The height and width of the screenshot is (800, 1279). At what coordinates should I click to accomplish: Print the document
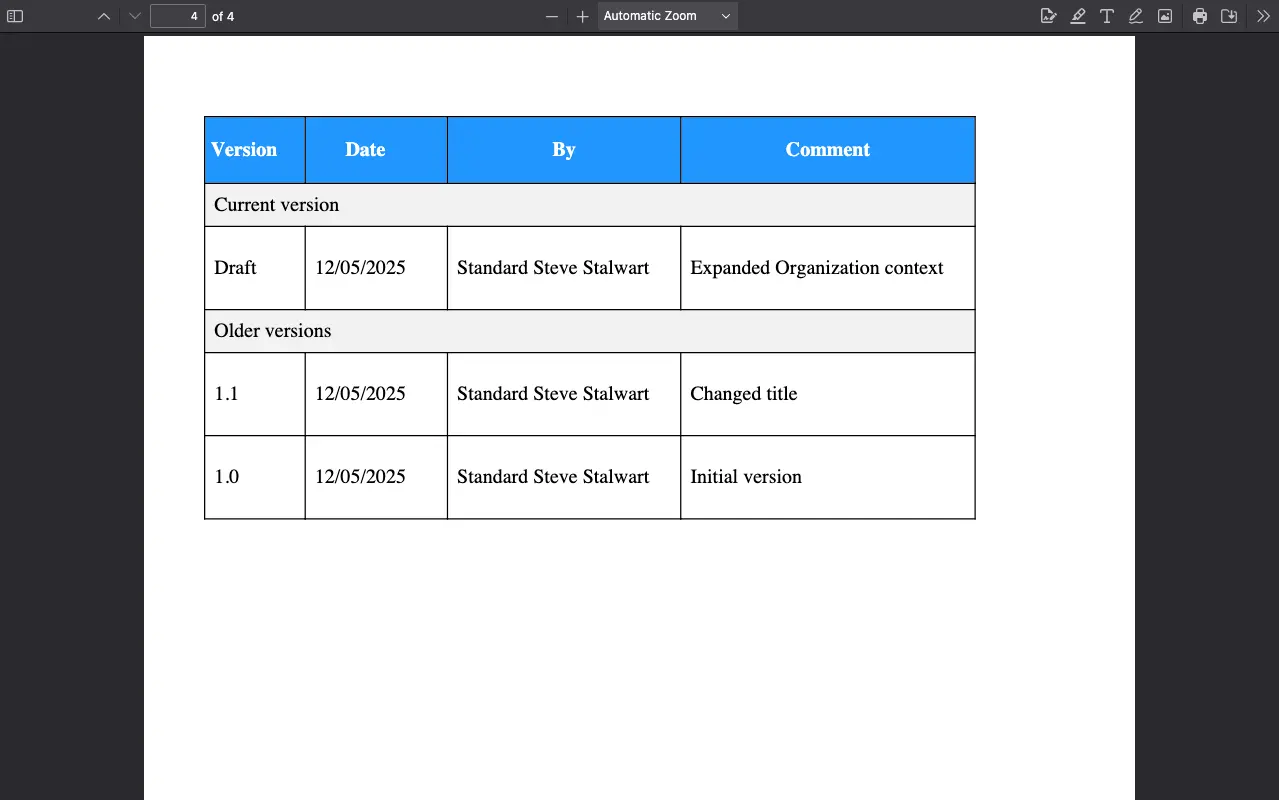[1200, 16]
